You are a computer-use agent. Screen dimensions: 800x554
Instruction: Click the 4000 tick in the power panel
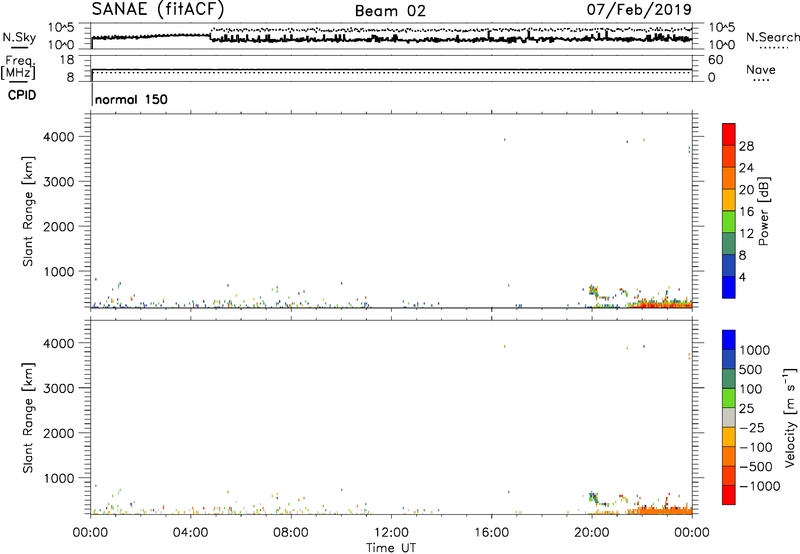pyautogui.click(x=59, y=137)
